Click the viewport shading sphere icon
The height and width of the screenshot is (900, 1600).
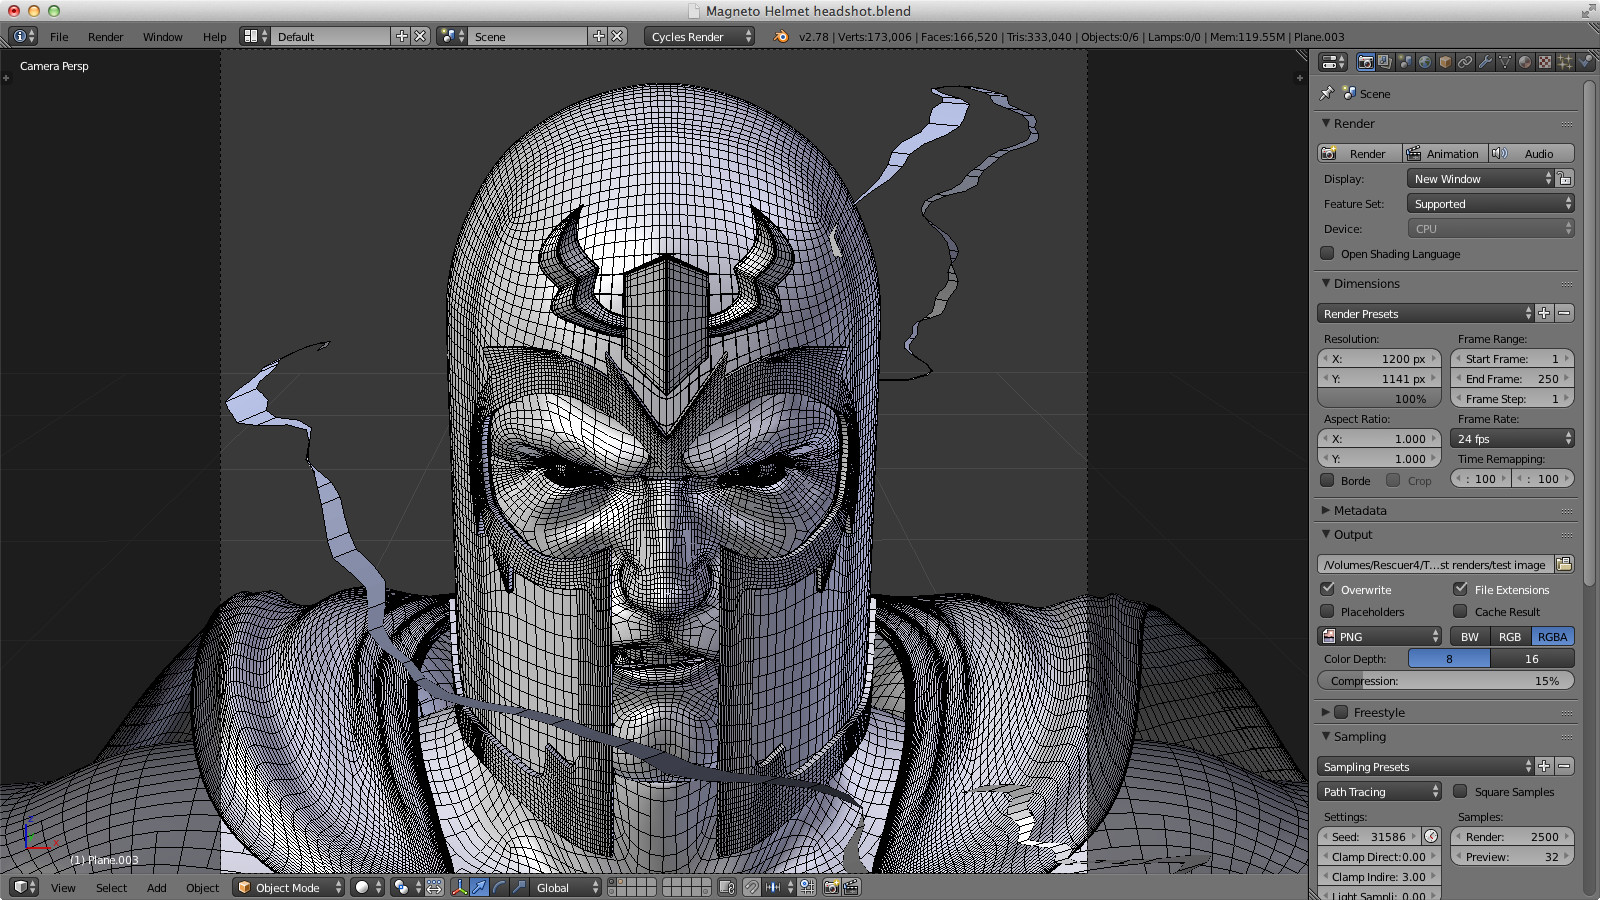tap(368, 887)
